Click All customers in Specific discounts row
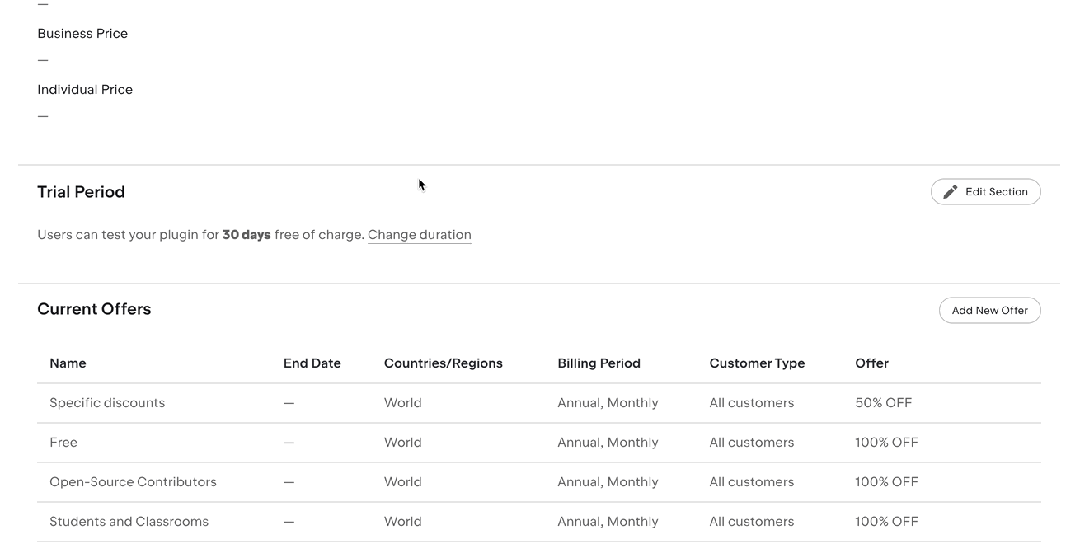The height and width of the screenshot is (544, 1080). pyautogui.click(x=751, y=403)
